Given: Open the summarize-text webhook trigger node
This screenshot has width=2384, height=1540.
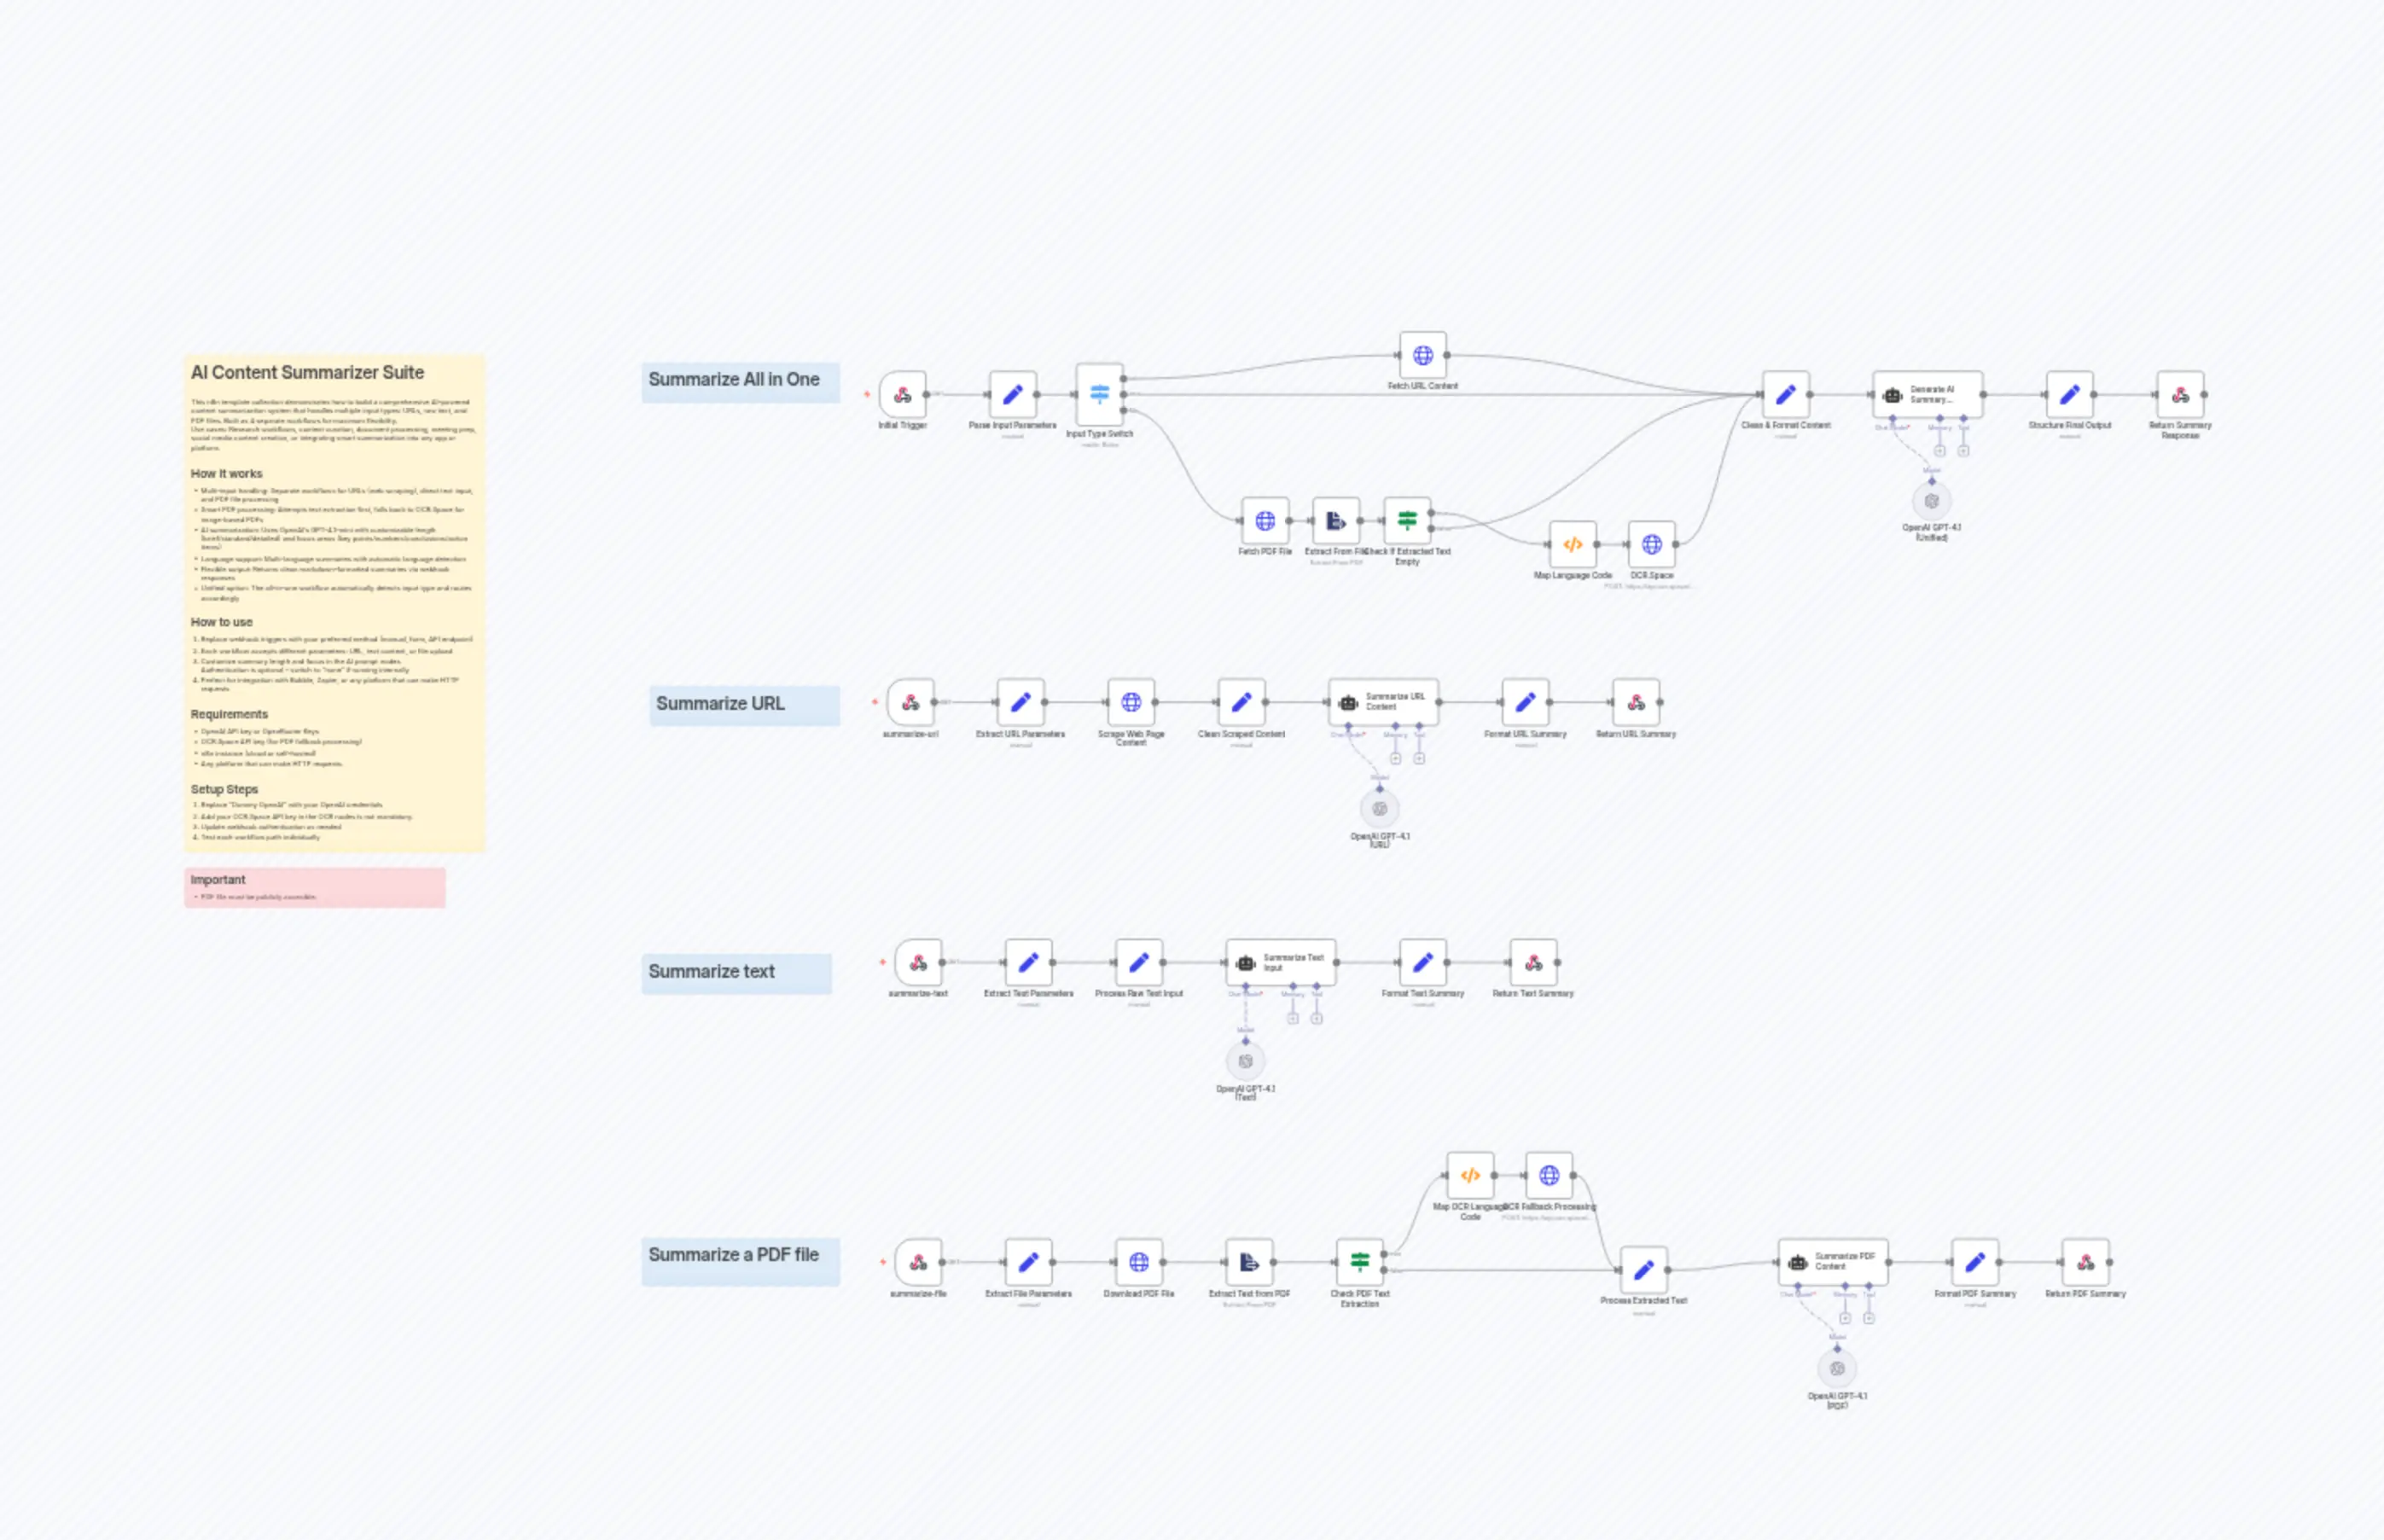Looking at the screenshot, I should (919, 963).
